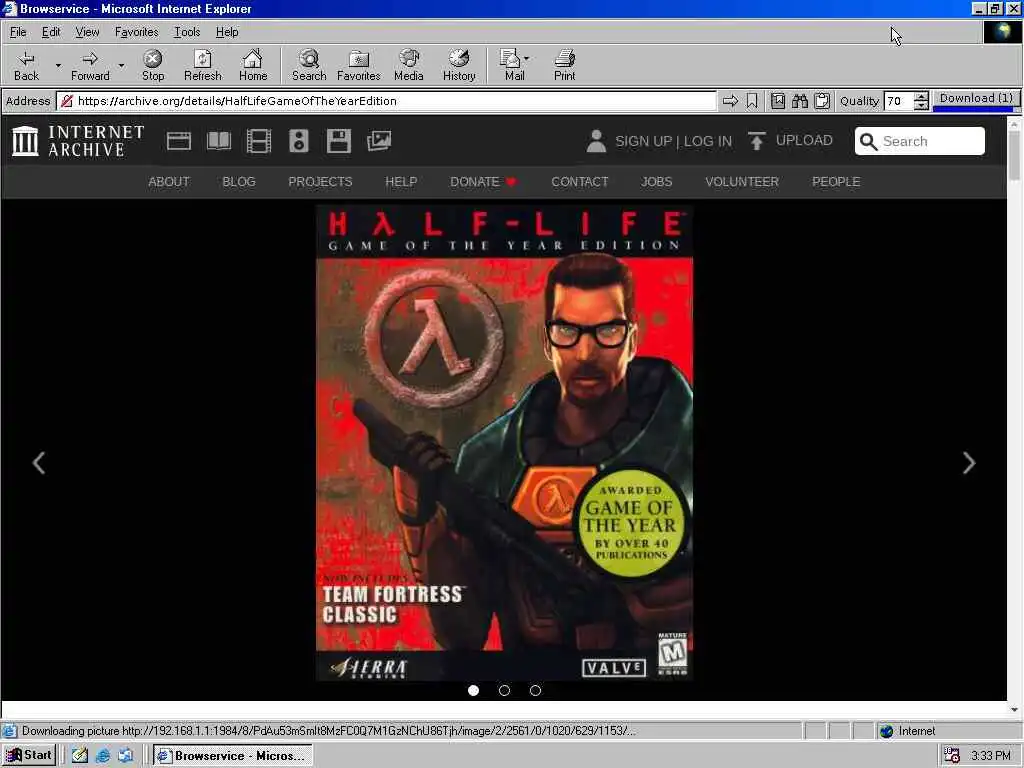
Task: Reload the page with Refresh
Action: pyautogui.click(x=202, y=65)
